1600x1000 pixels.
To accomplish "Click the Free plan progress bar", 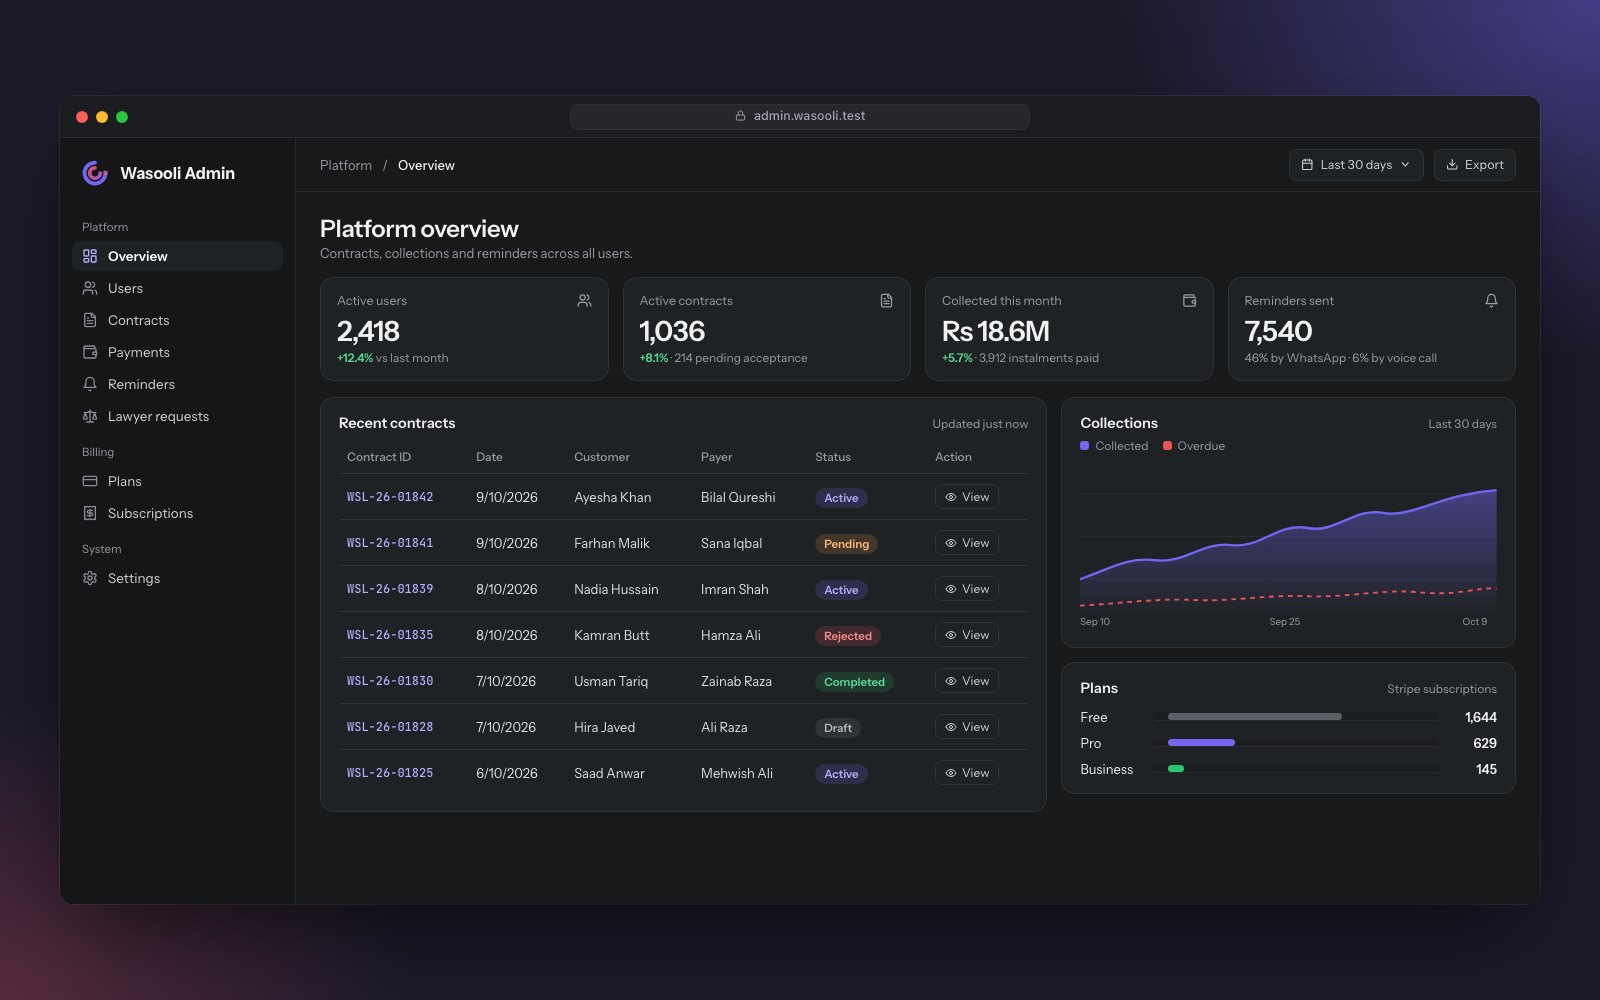I will tap(1295, 717).
